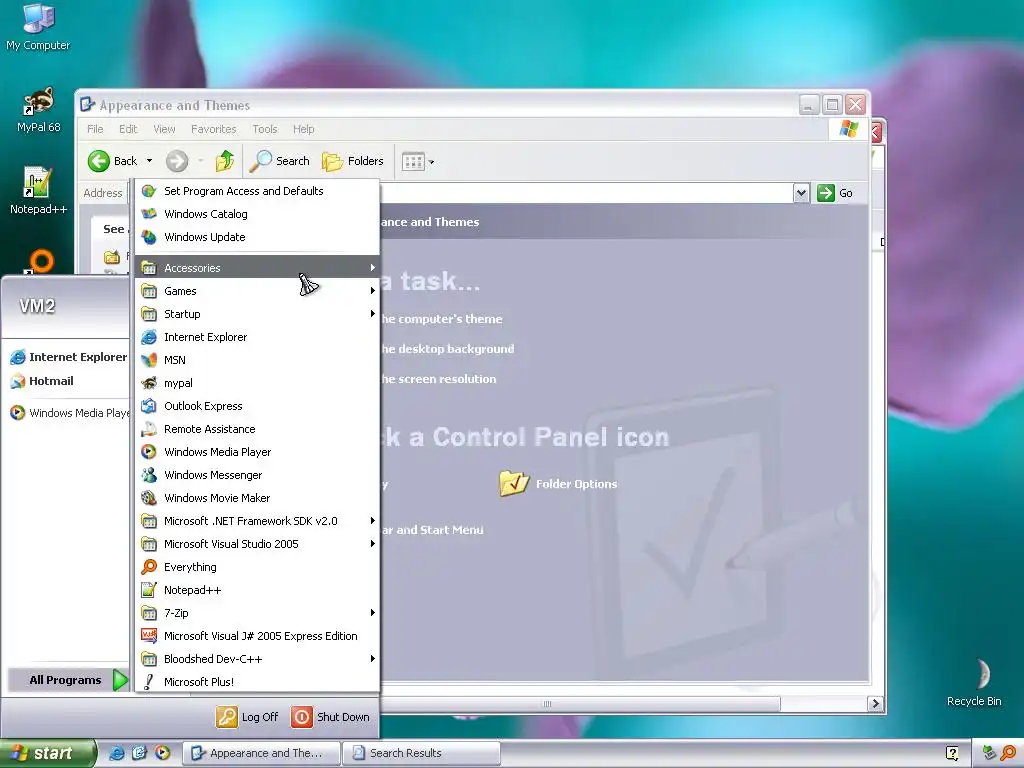Expand the Bloodshed Dev-C++ submenu
Image resolution: width=1024 pixels, height=768 pixels.
[257, 659]
